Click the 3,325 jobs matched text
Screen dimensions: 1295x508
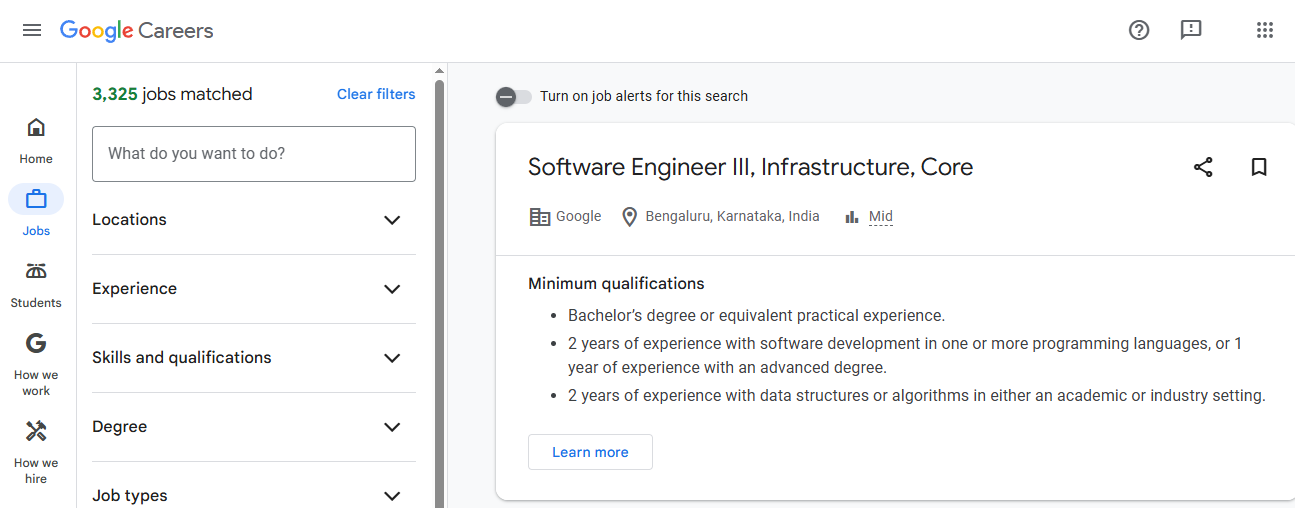pos(172,94)
